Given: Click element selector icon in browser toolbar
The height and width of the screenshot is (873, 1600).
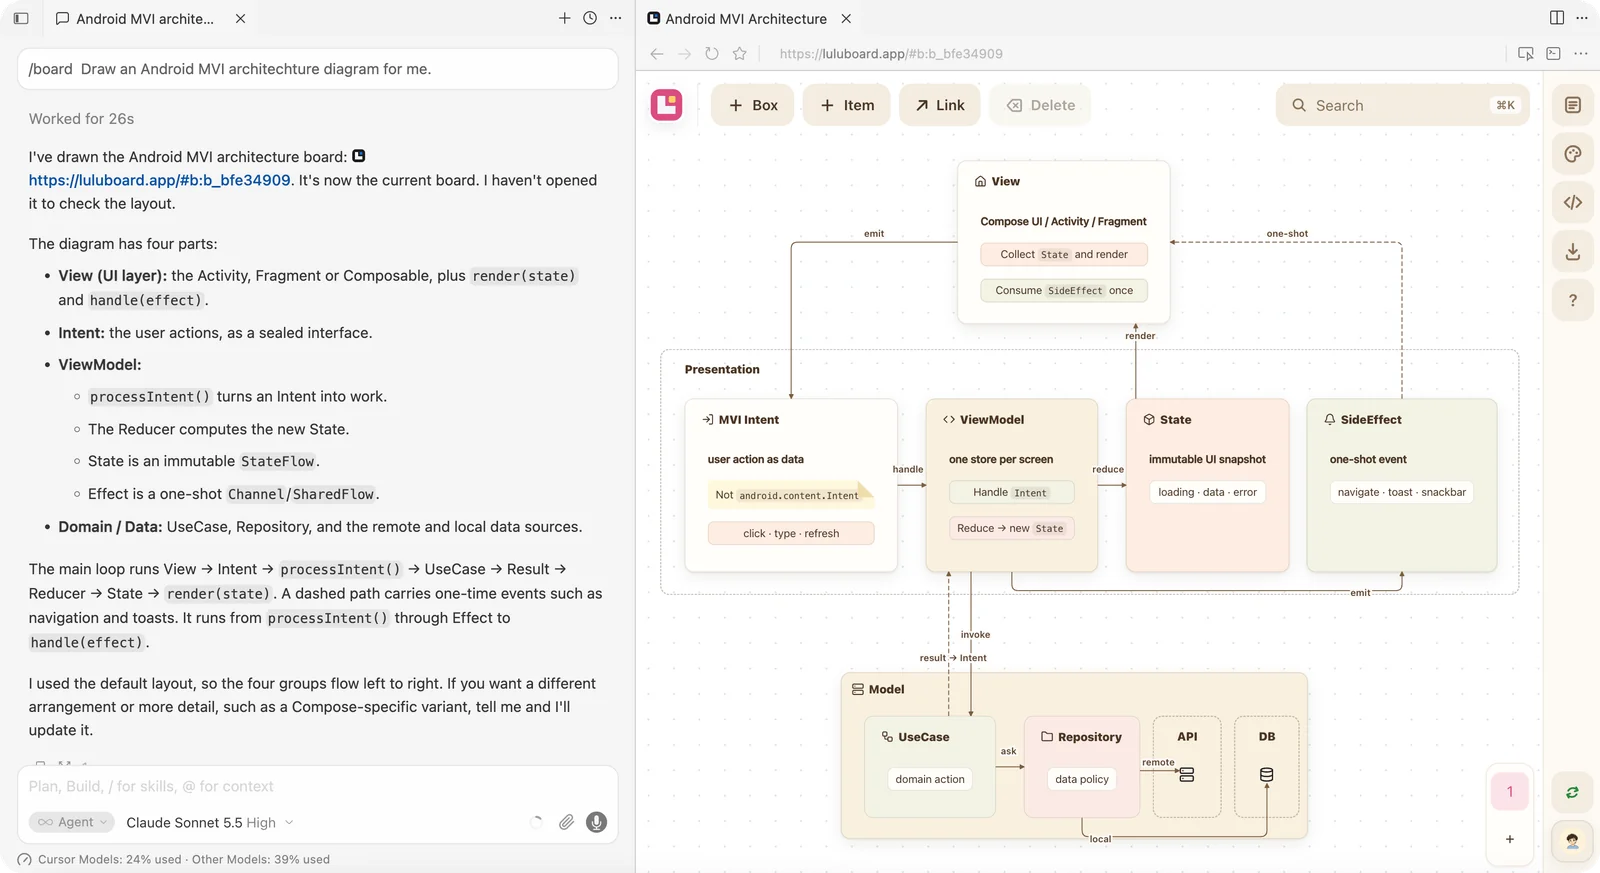Looking at the screenshot, I should point(1525,54).
